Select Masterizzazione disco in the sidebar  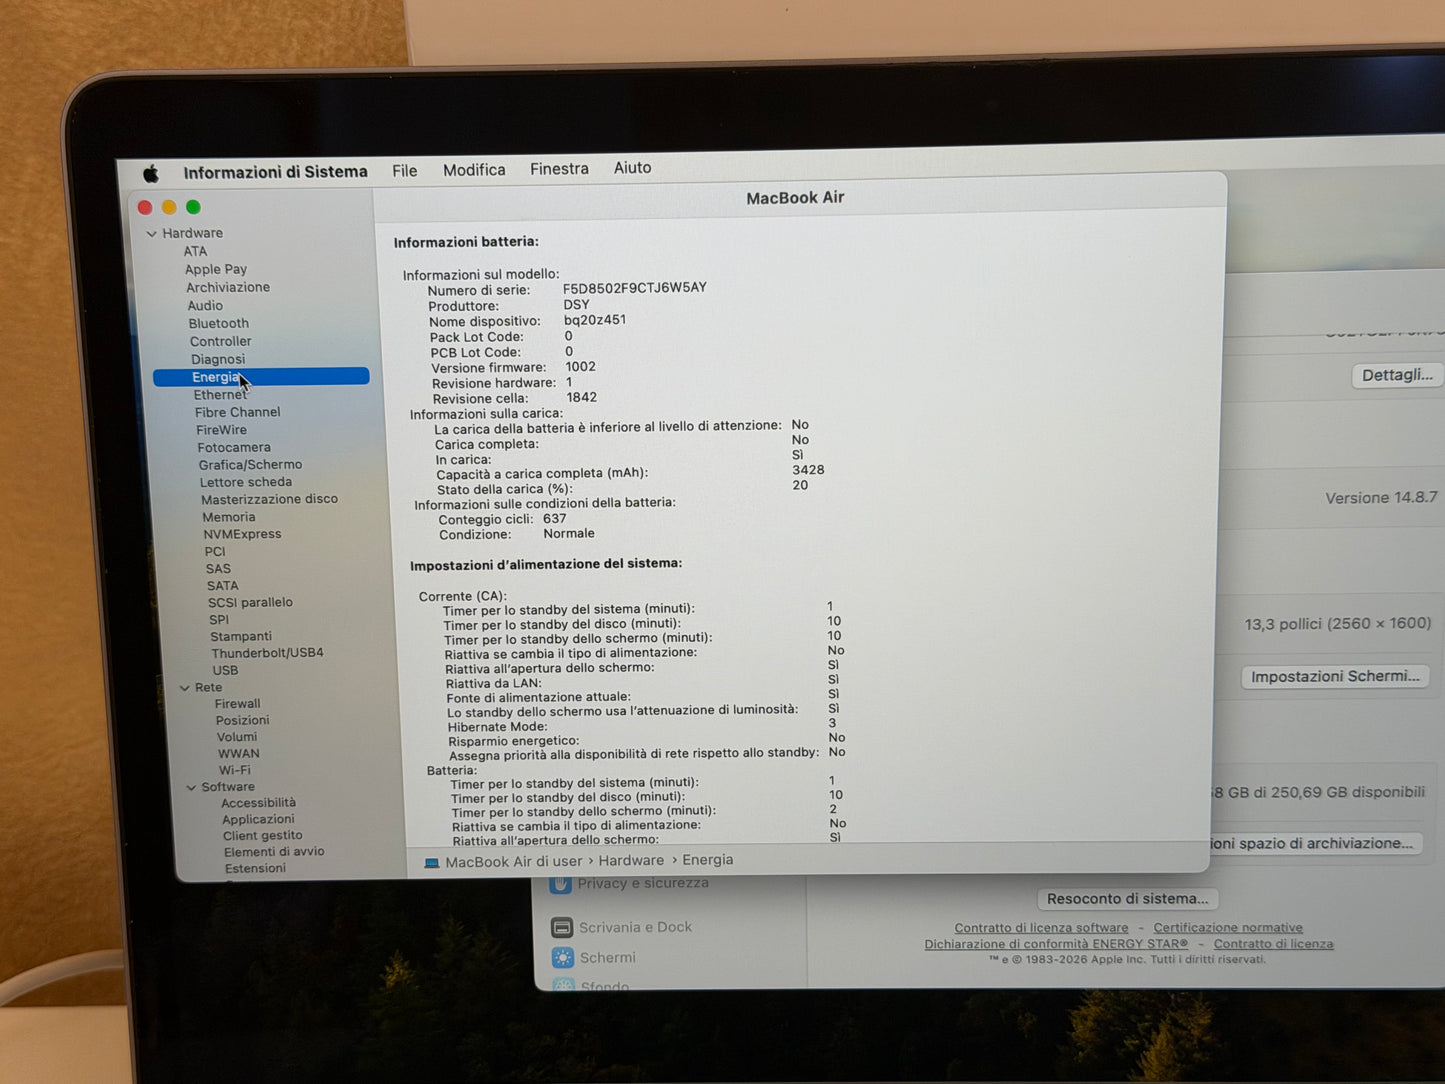(x=269, y=499)
